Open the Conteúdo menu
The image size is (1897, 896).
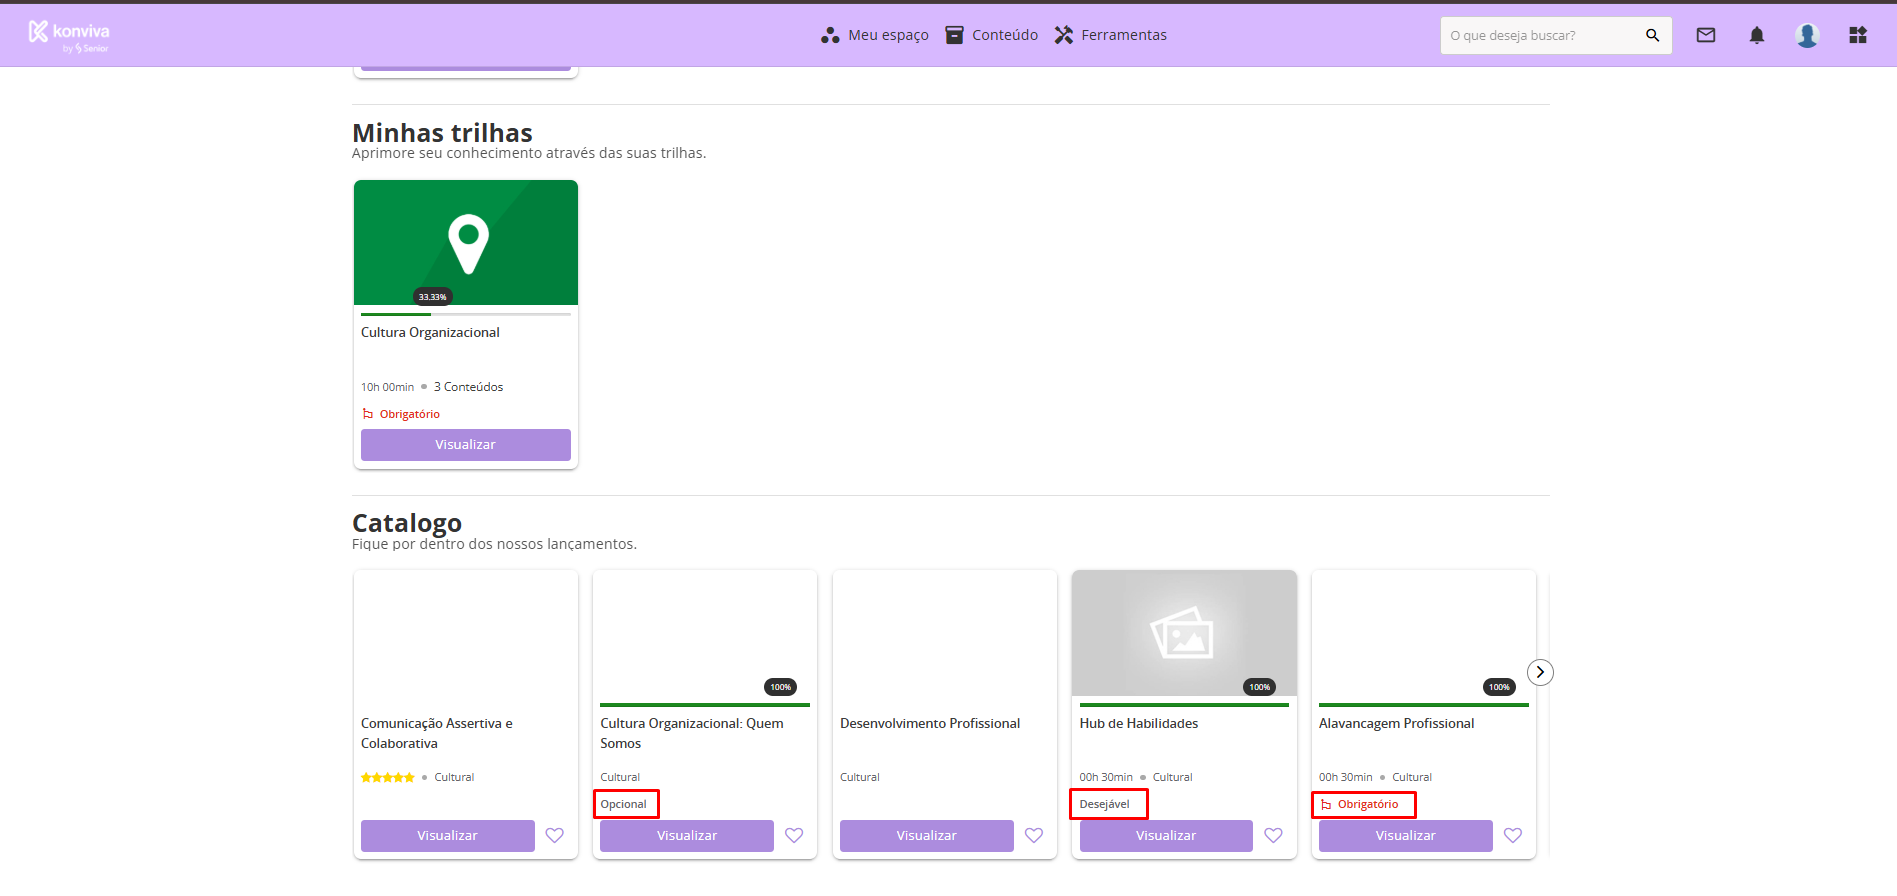(x=992, y=35)
